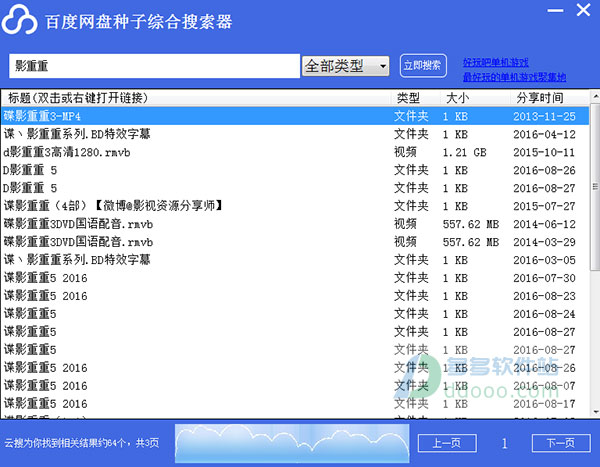Click the date 2015-07-27 cell
Screen dimensions: 600x467
point(544,206)
